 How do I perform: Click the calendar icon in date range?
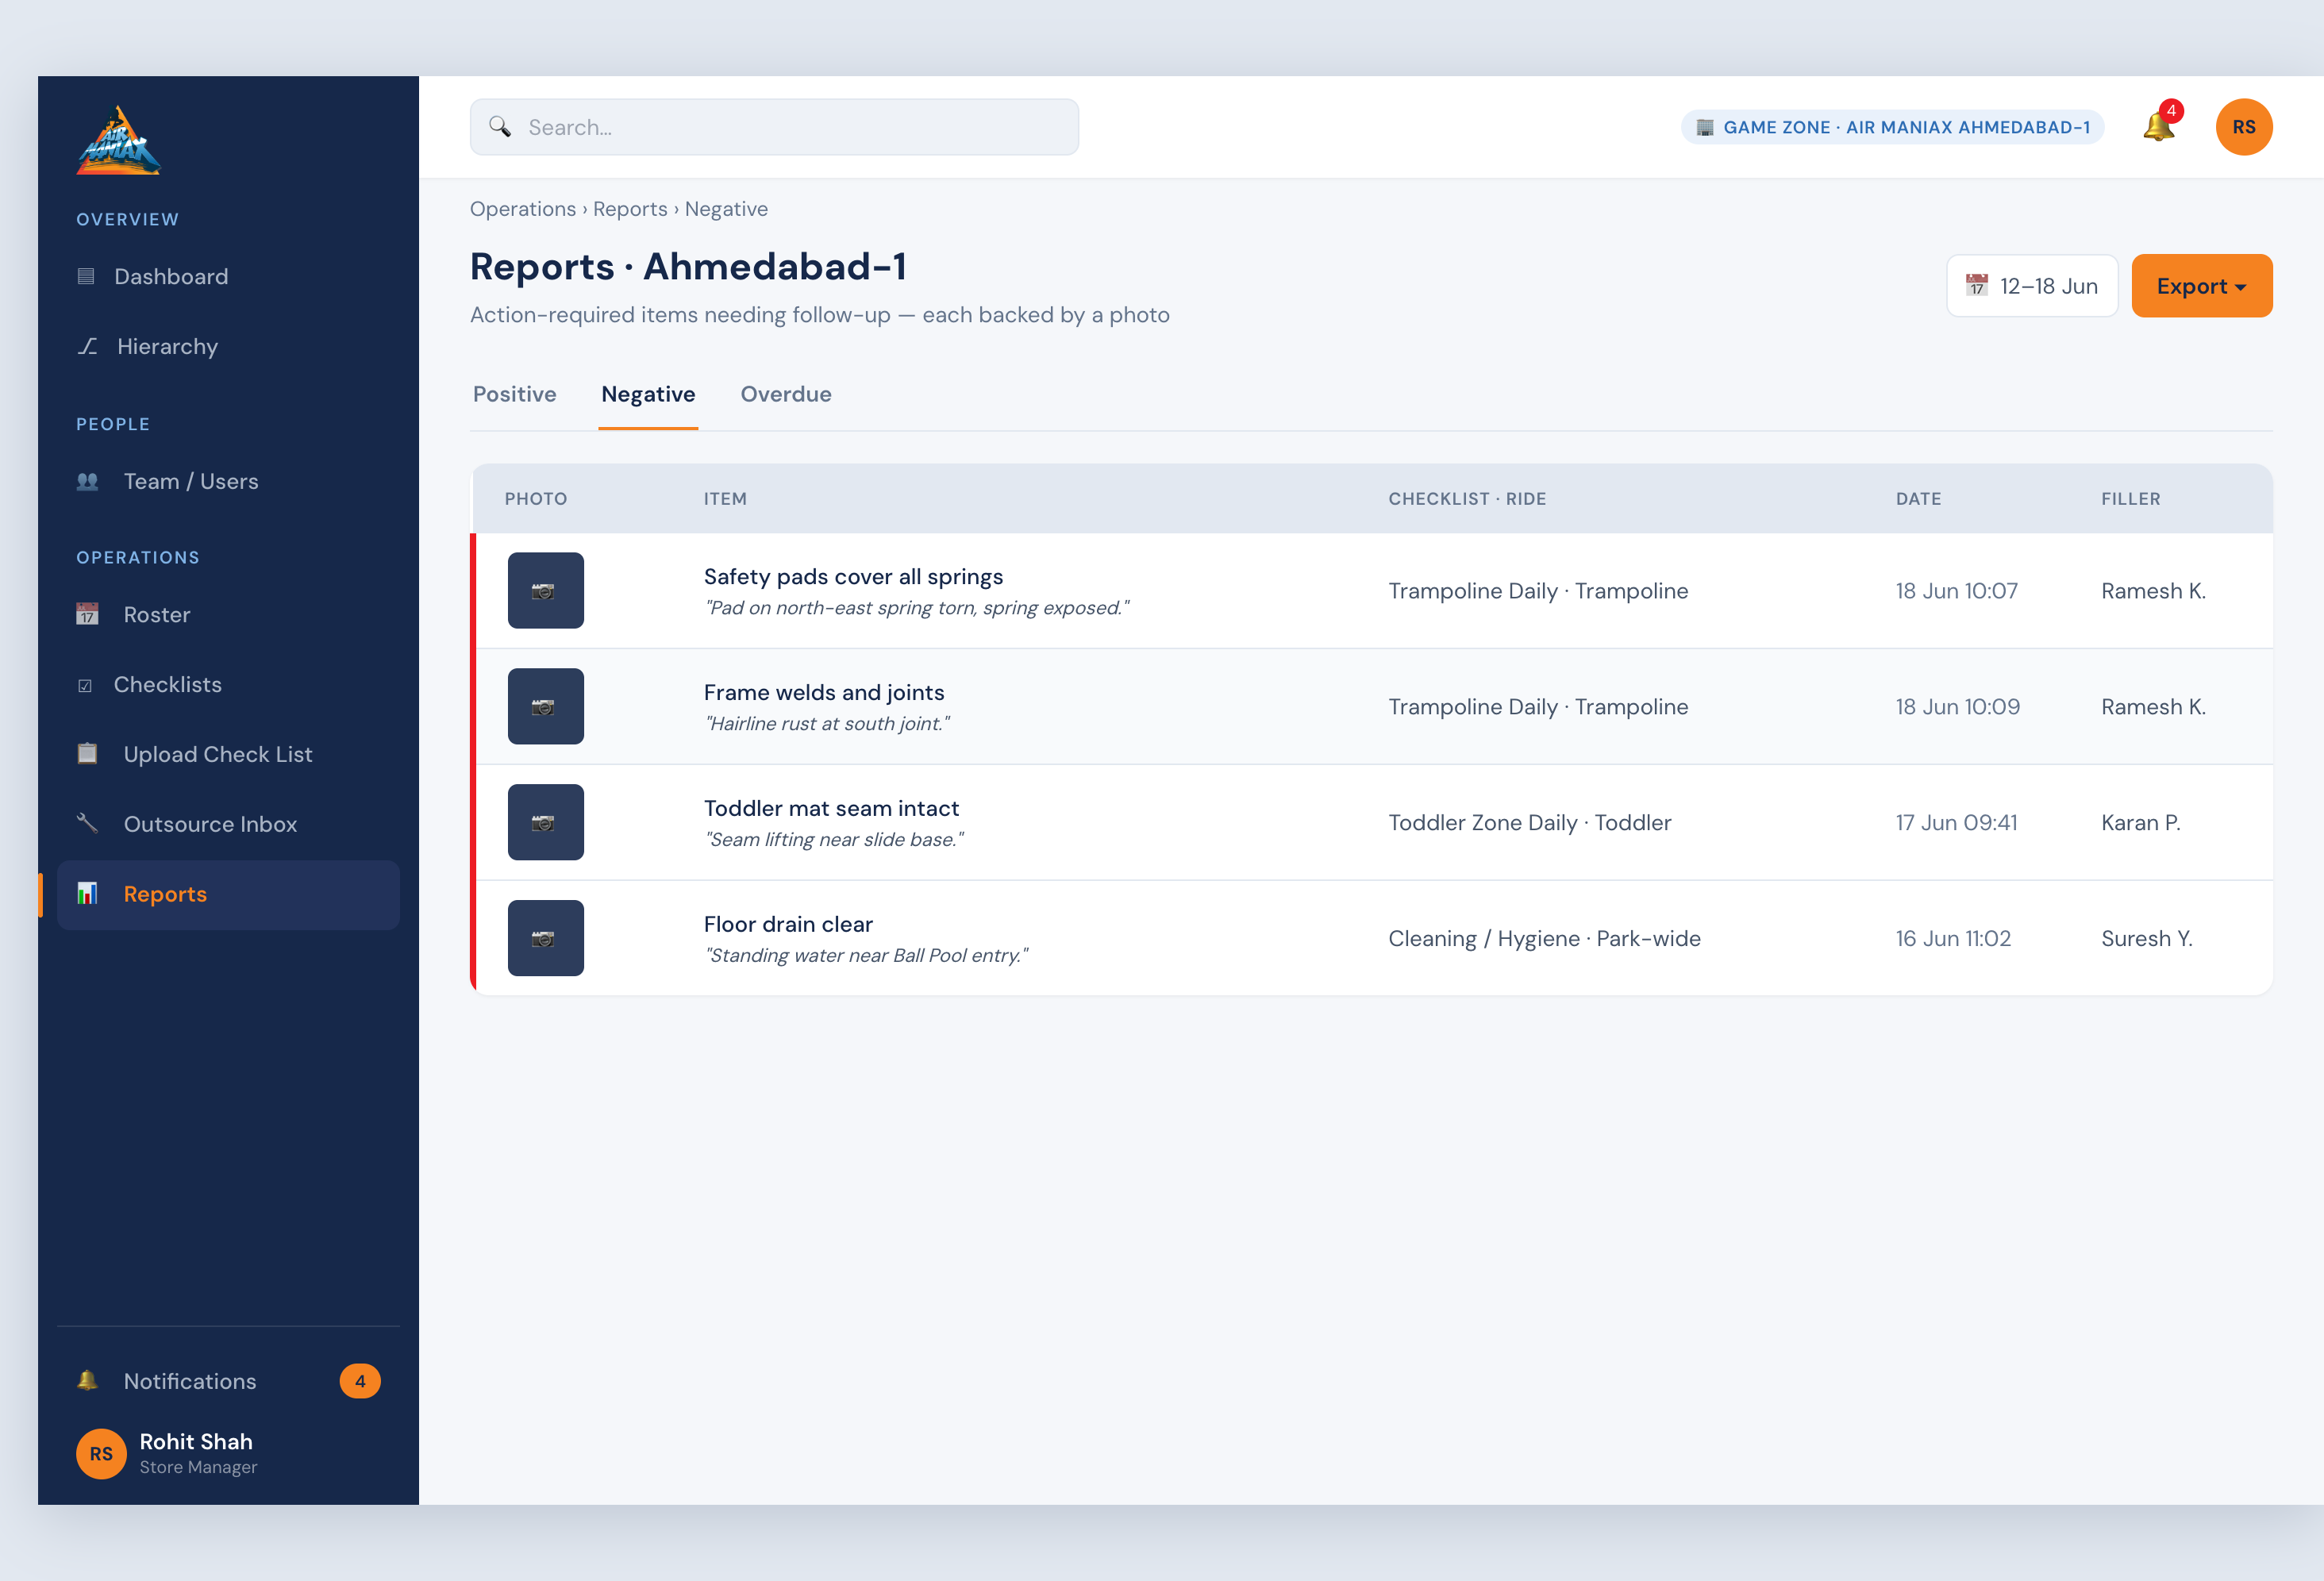click(1977, 286)
